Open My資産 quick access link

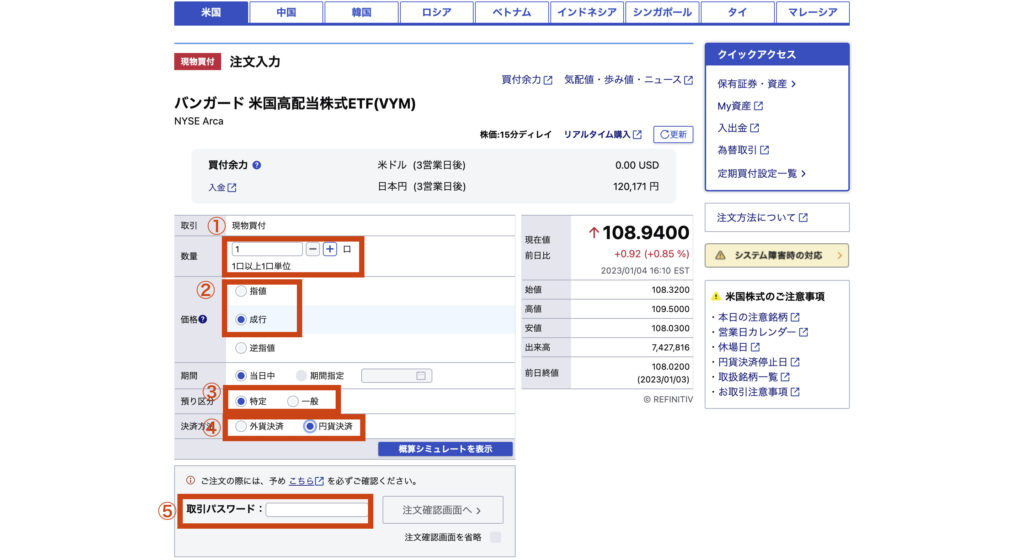(x=740, y=106)
